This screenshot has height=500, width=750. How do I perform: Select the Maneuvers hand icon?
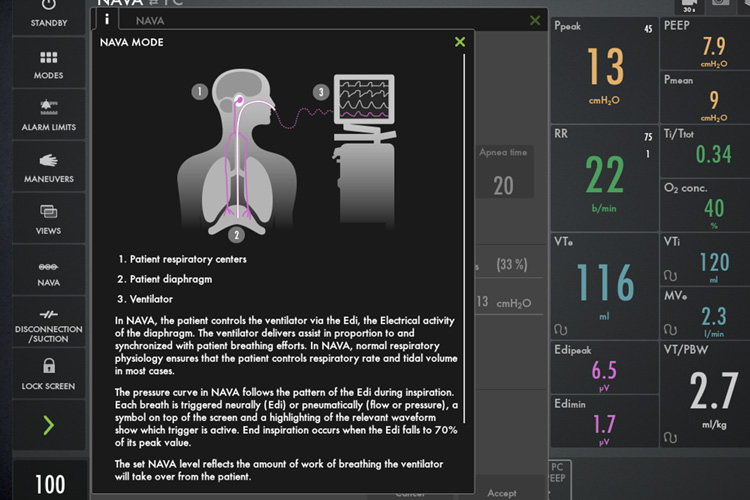[x=48, y=168]
